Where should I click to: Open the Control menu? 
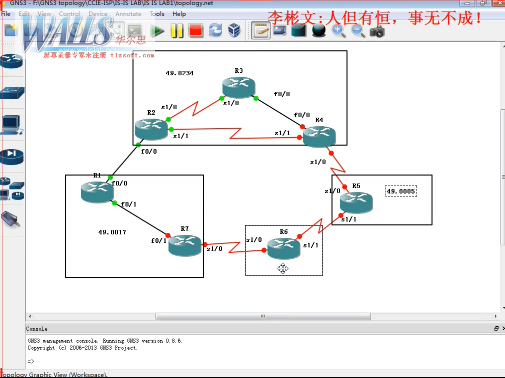click(69, 14)
